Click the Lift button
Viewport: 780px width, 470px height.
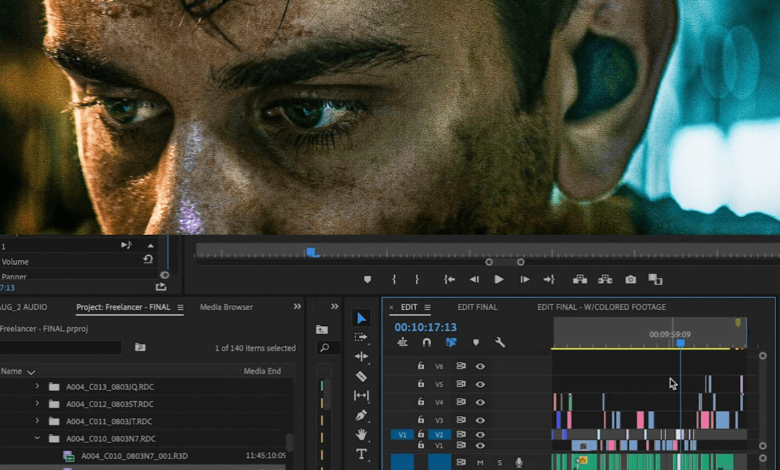click(x=580, y=280)
